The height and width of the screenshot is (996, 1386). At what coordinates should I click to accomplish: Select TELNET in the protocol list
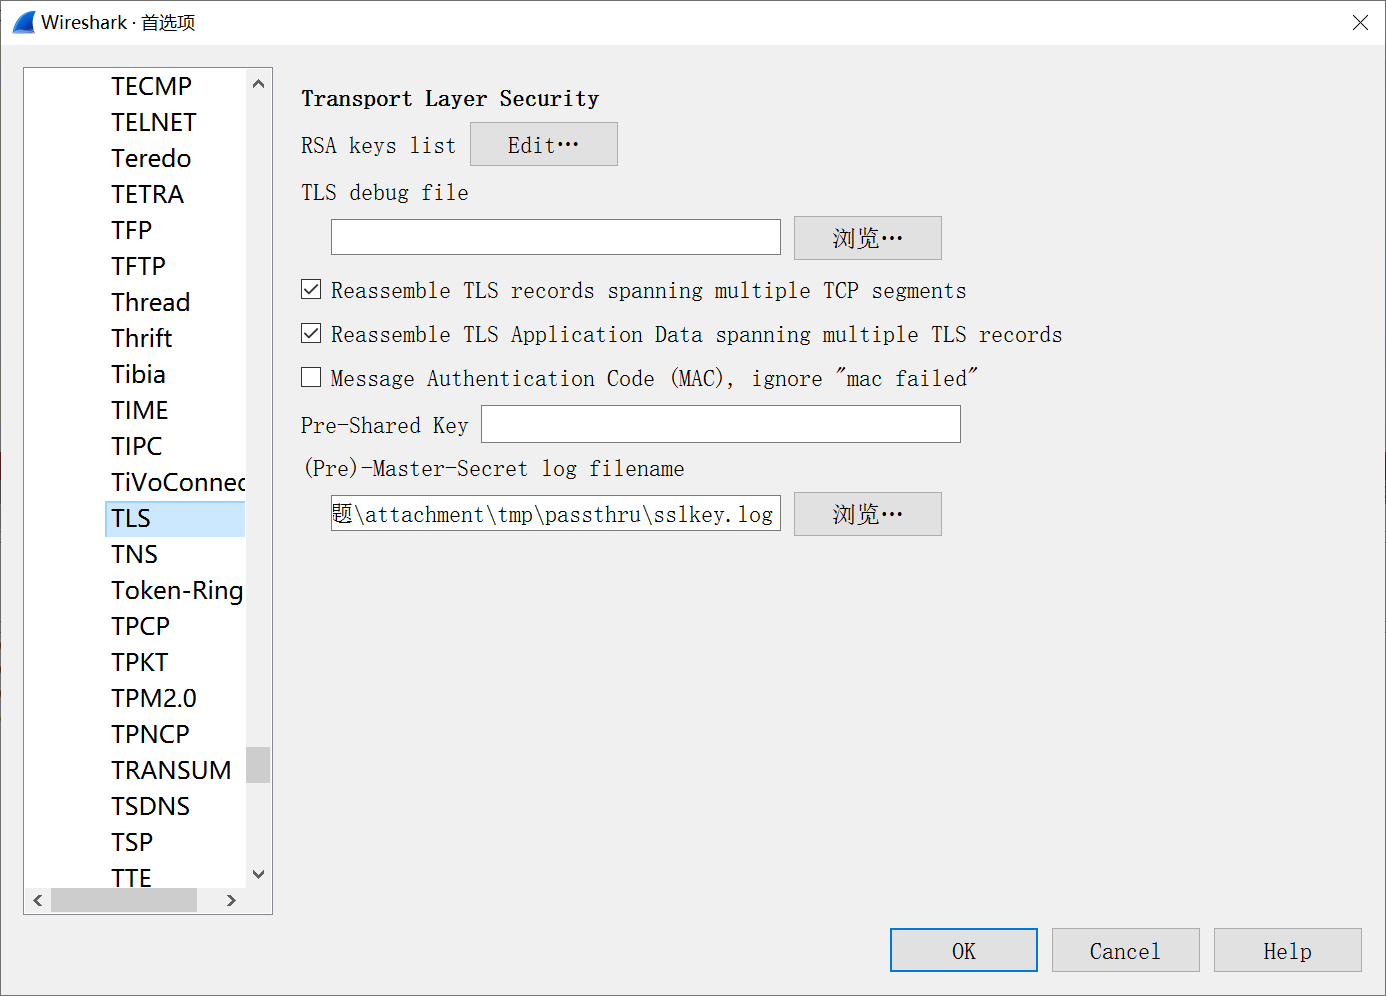[154, 122]
